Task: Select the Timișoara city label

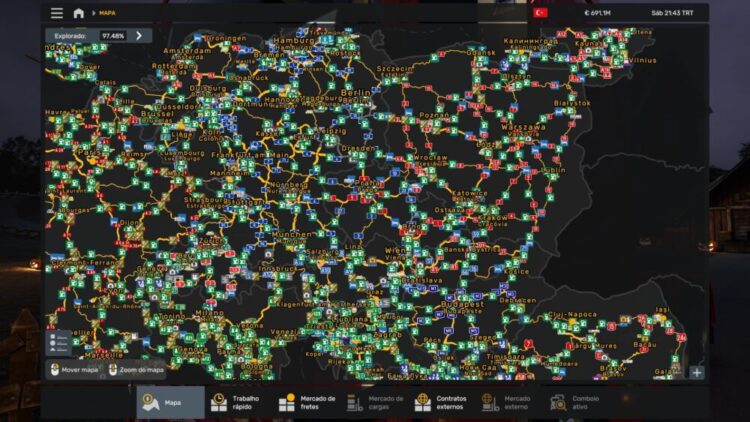Action: click(x=506, y=357)
